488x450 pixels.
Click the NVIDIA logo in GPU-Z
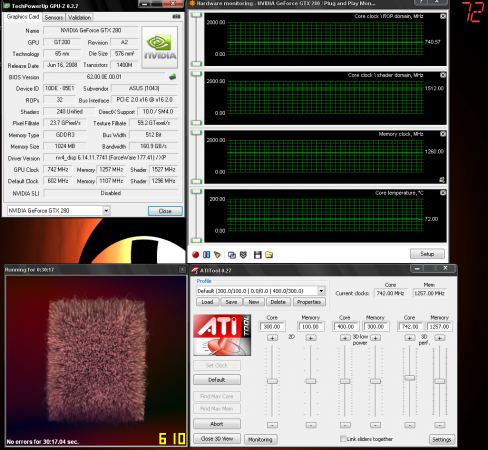[160, 47]
